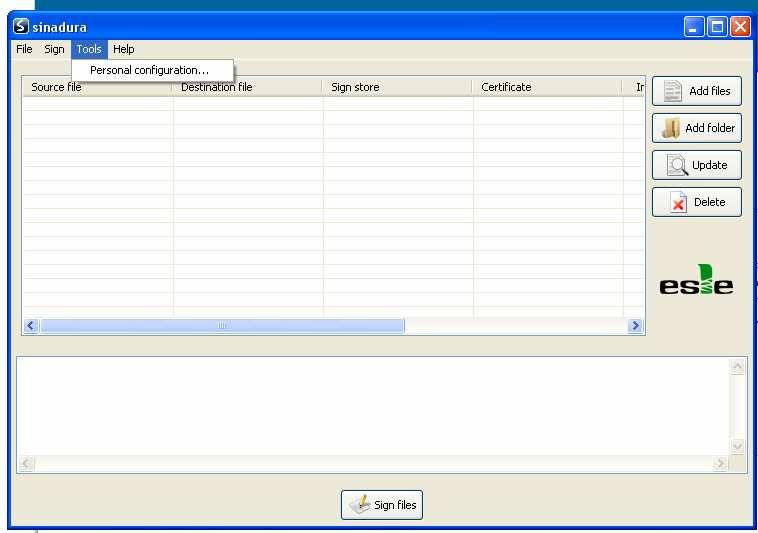Click the Sign store column header
The image size is (758, 533).
point(397,87)
